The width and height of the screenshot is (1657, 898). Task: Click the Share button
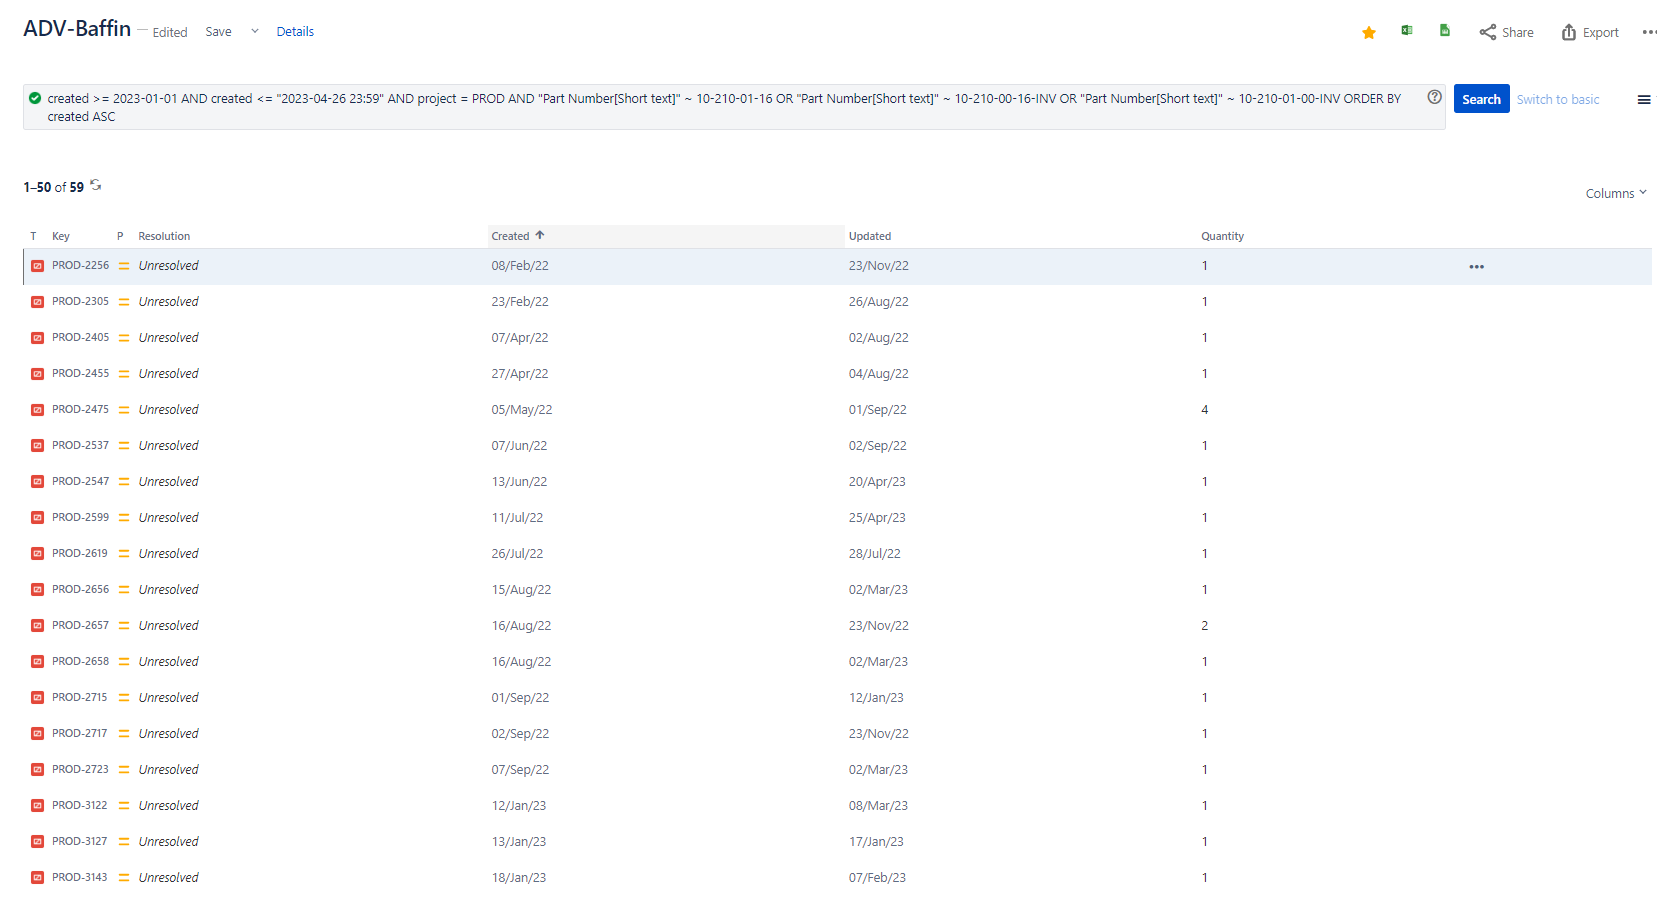(x=1506, y=32)
